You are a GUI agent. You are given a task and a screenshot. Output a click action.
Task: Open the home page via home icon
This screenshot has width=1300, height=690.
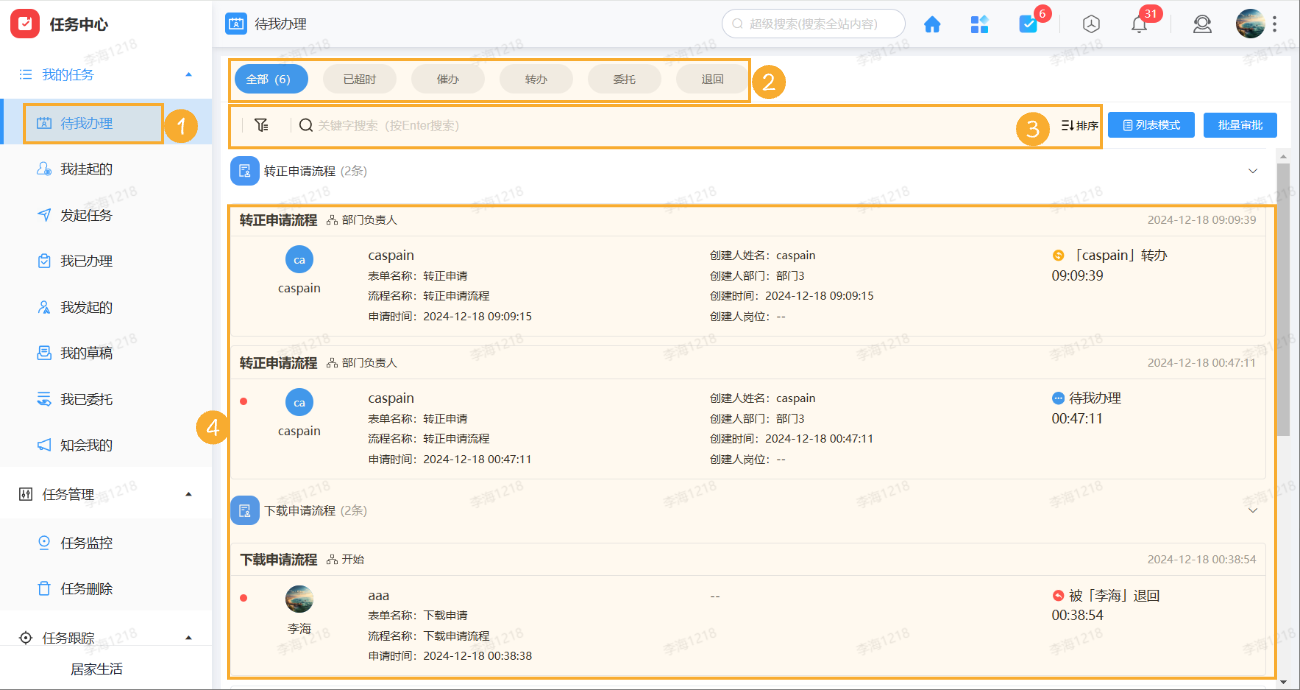coord(931,23)
